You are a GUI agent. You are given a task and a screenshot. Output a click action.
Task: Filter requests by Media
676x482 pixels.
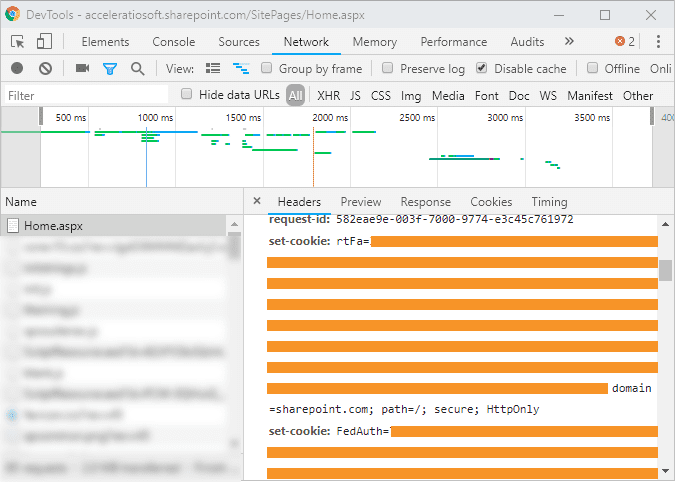[x=448, y=95]
